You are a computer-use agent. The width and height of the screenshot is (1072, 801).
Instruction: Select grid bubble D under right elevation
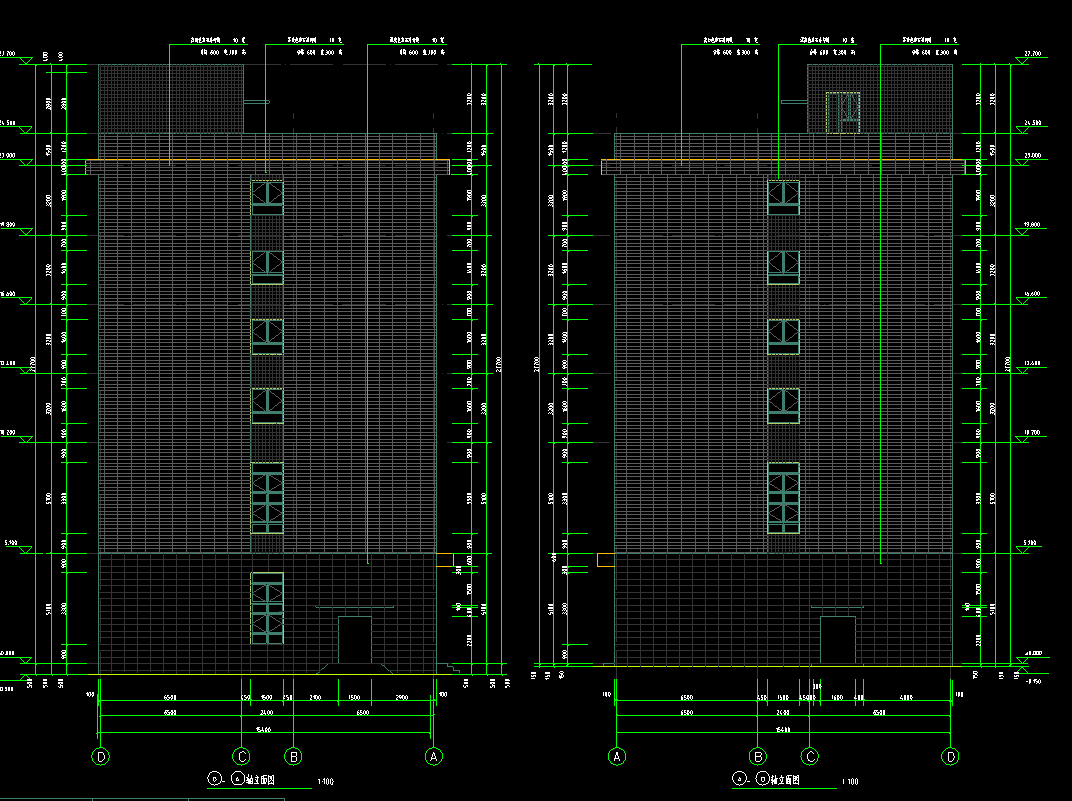click(951, 756)
